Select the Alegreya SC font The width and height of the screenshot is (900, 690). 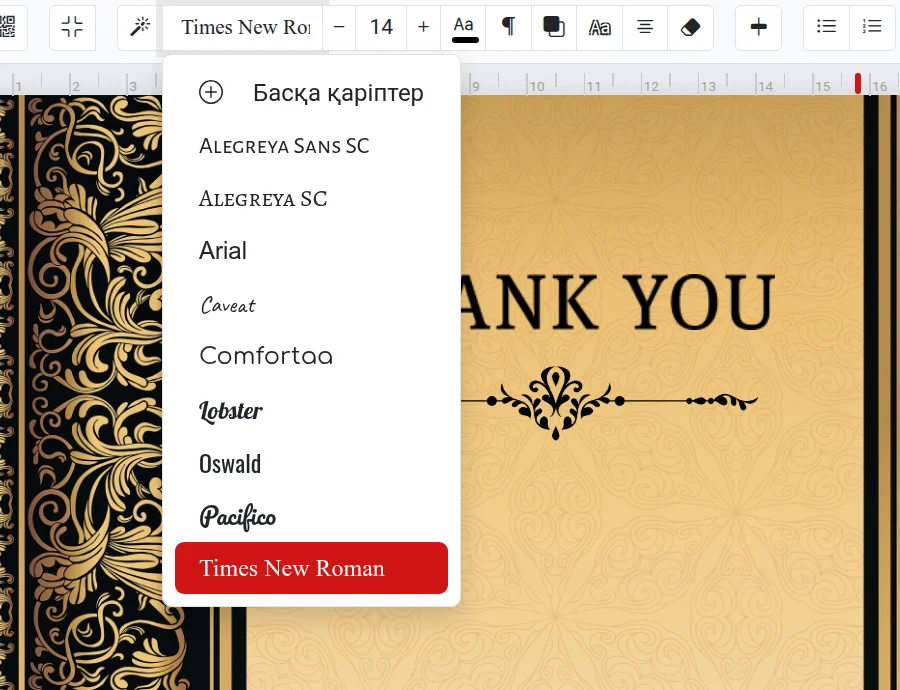click(x=312, y=199)
